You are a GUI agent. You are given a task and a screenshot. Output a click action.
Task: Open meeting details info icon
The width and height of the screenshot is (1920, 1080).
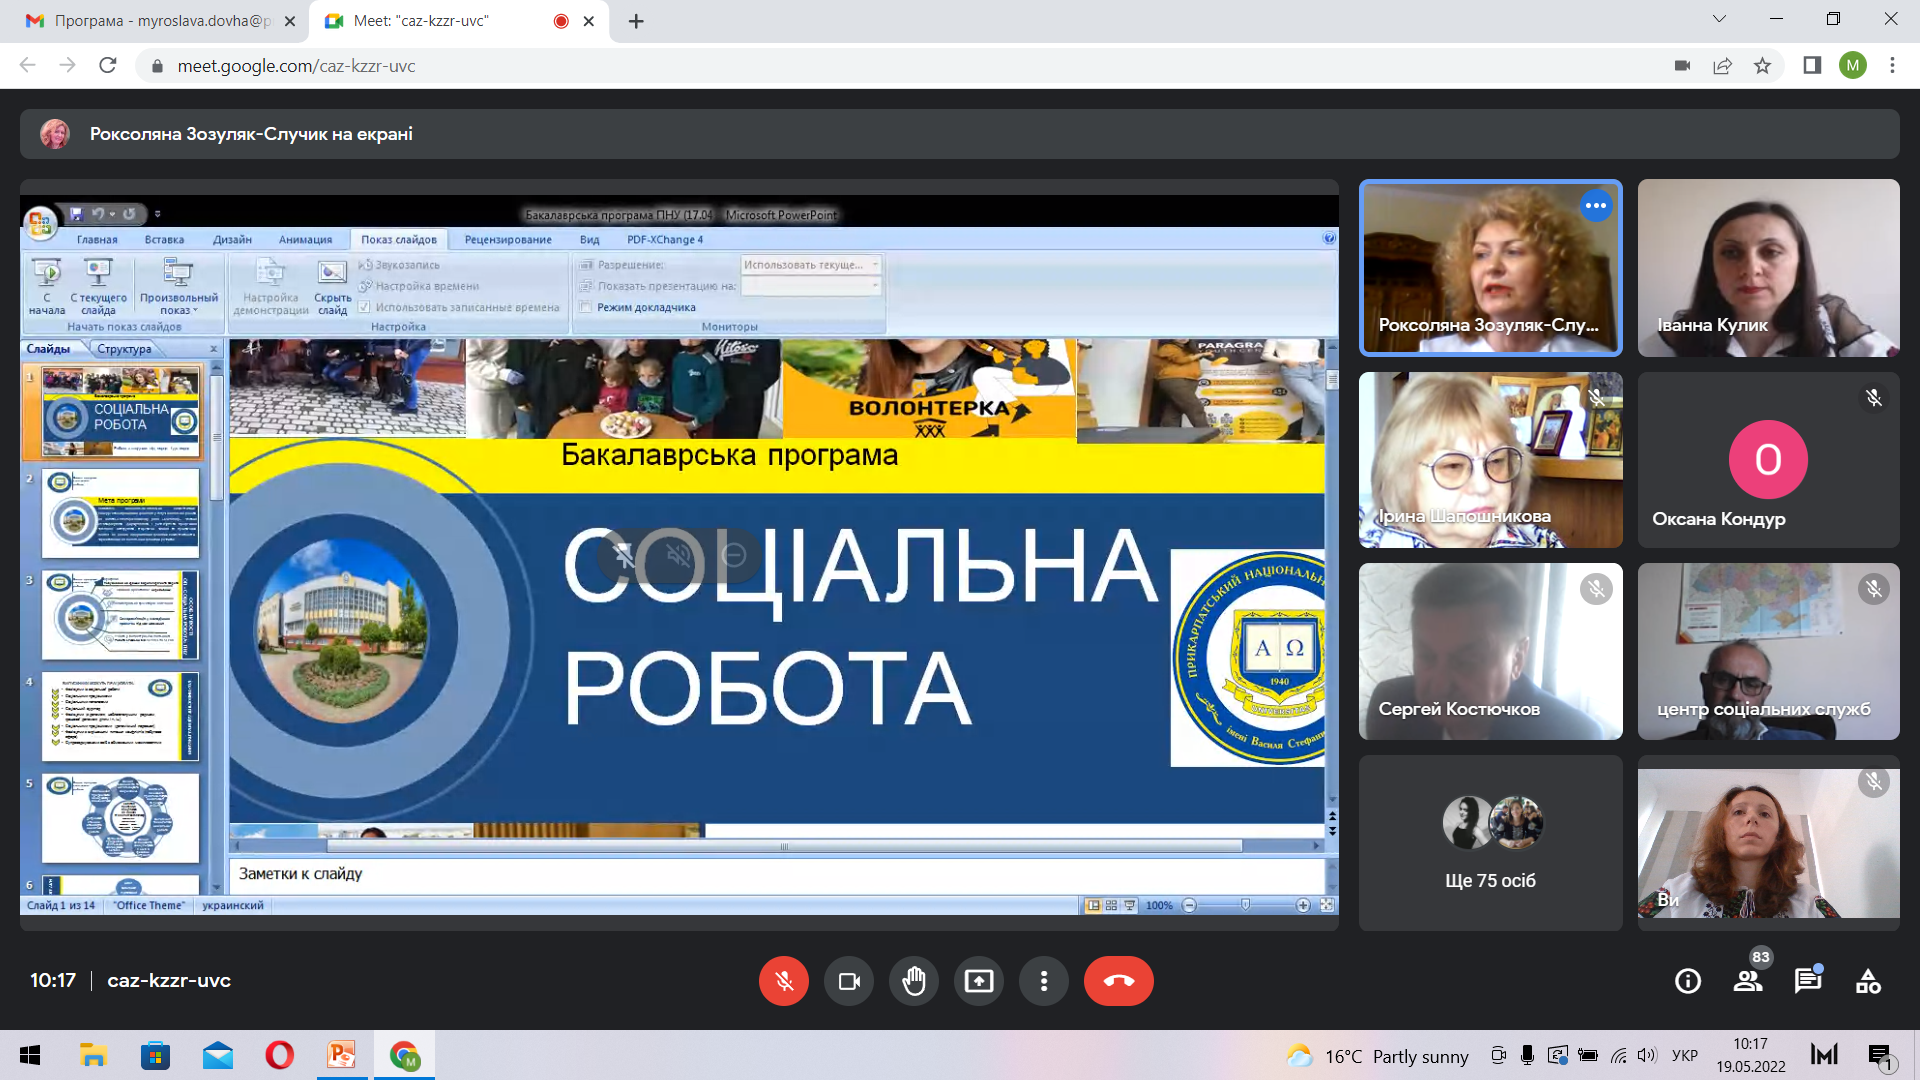[x=1687, y=981]
